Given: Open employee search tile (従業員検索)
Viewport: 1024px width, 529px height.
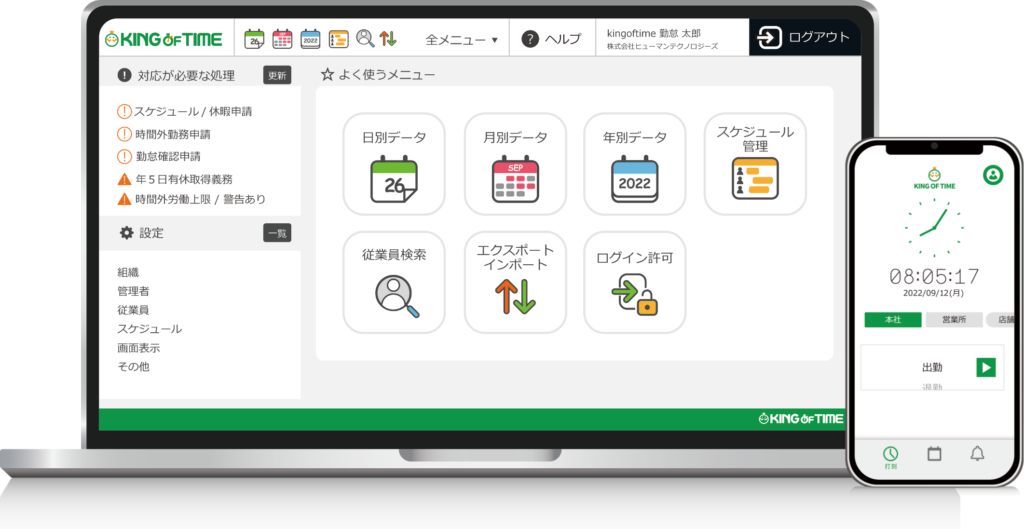Looking at the screenshot, I should [393, 282].
